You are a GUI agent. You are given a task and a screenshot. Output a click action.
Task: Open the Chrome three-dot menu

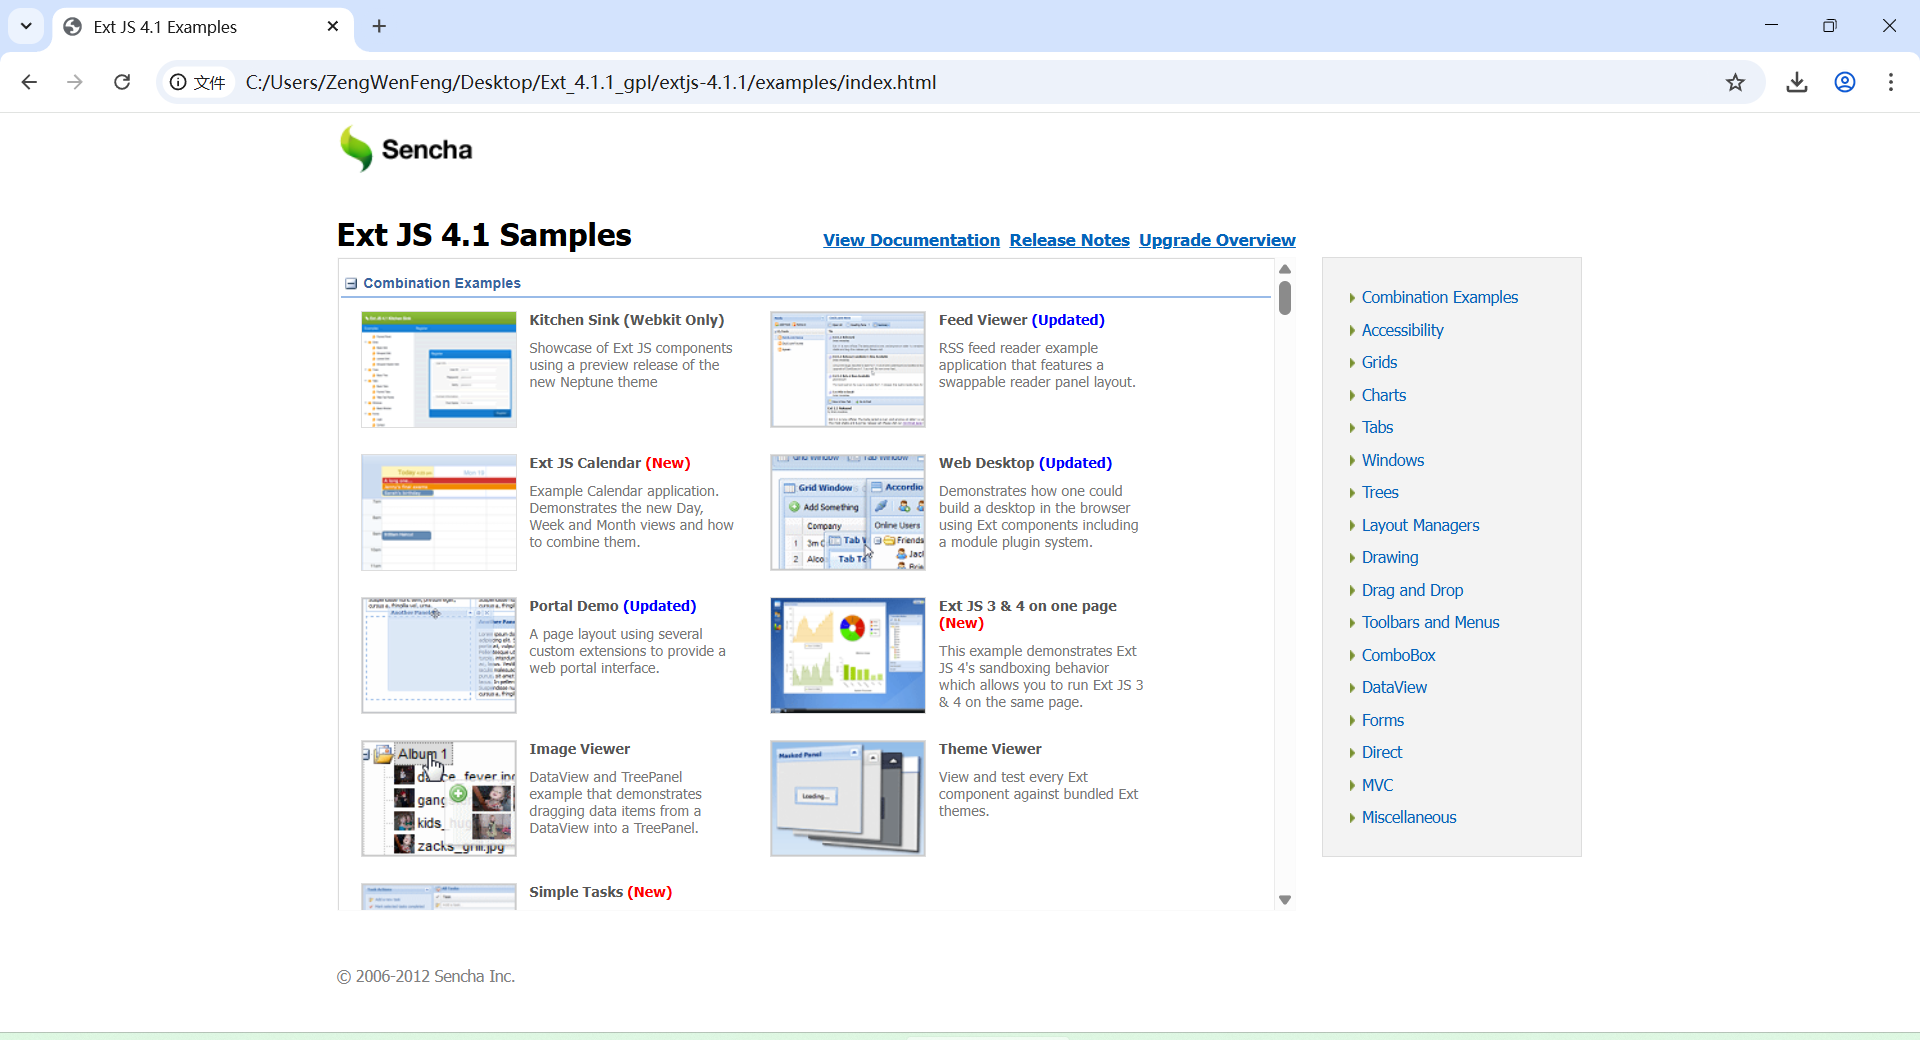pos(1891,82)
